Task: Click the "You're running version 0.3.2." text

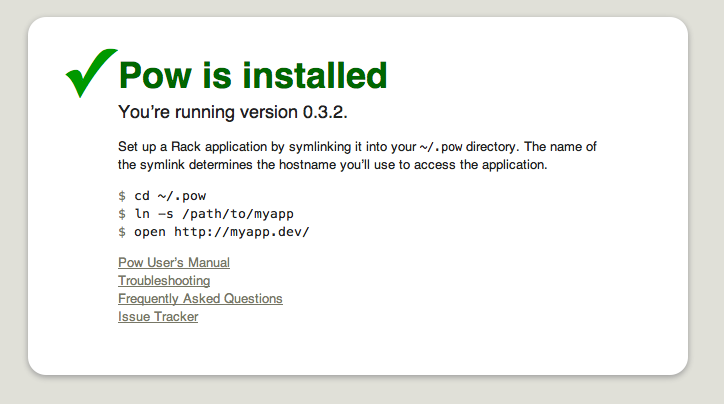Action: tap(232, 112)
